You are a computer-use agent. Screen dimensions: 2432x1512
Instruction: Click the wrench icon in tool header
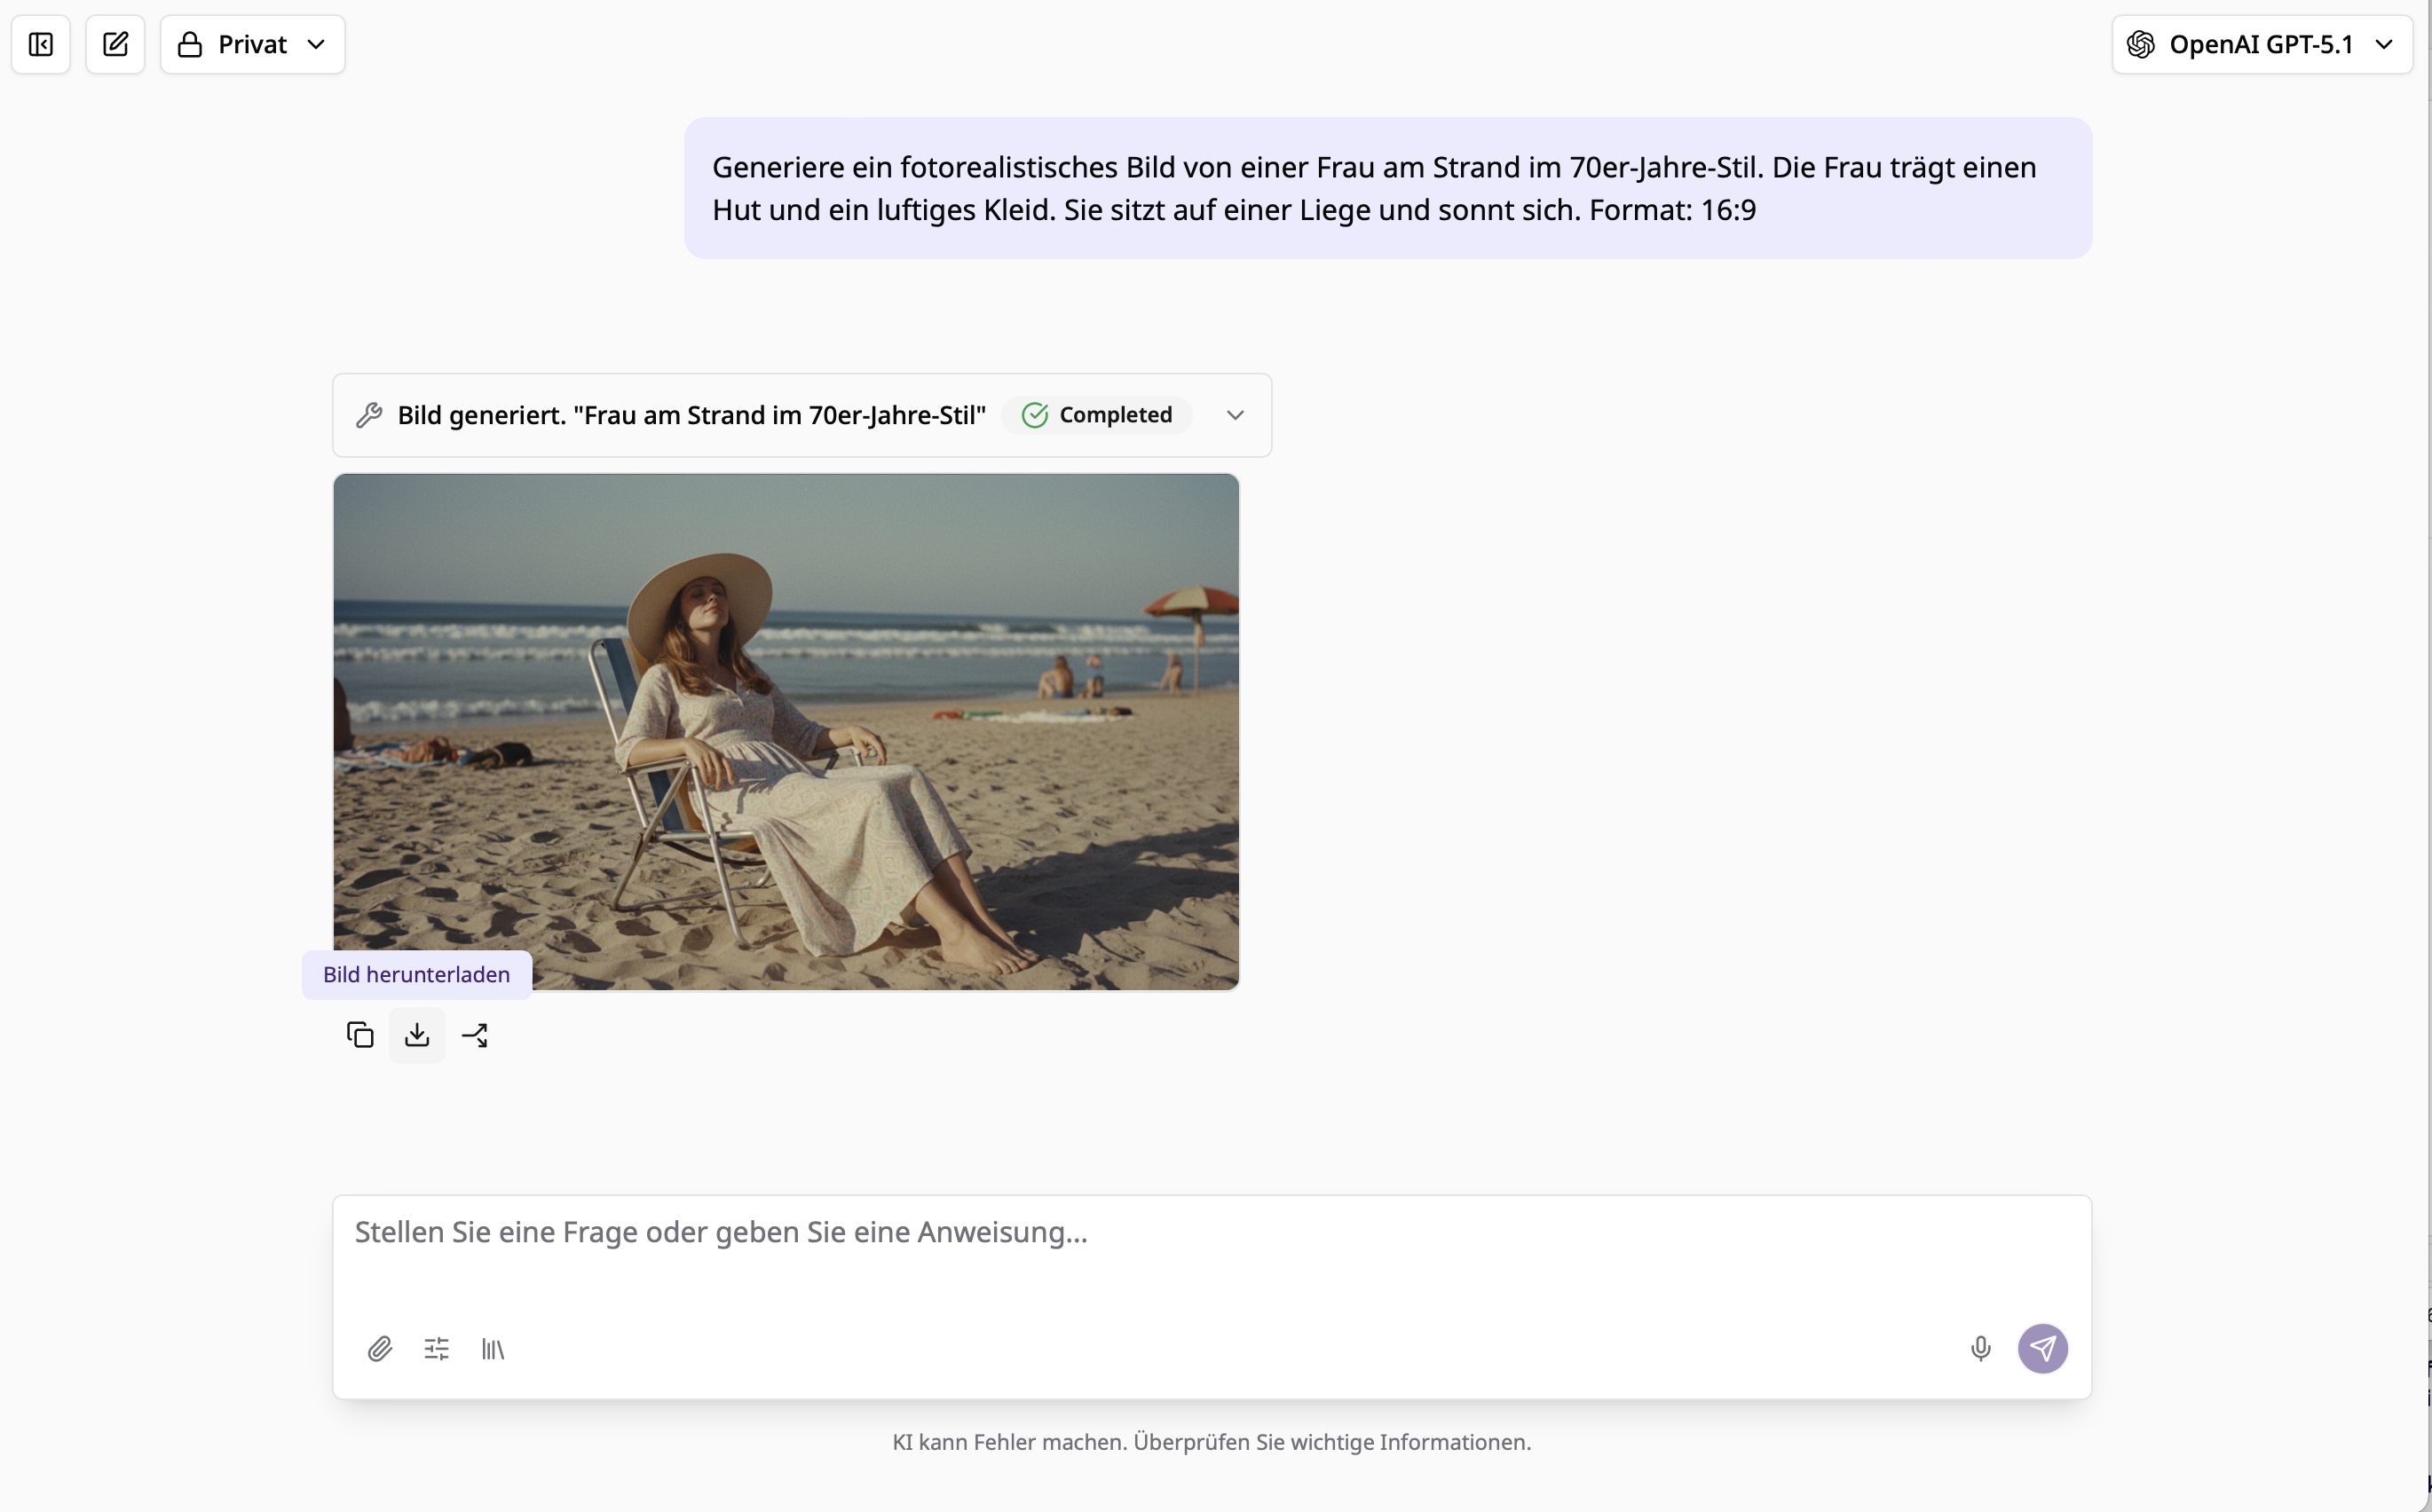coord(369,415)
